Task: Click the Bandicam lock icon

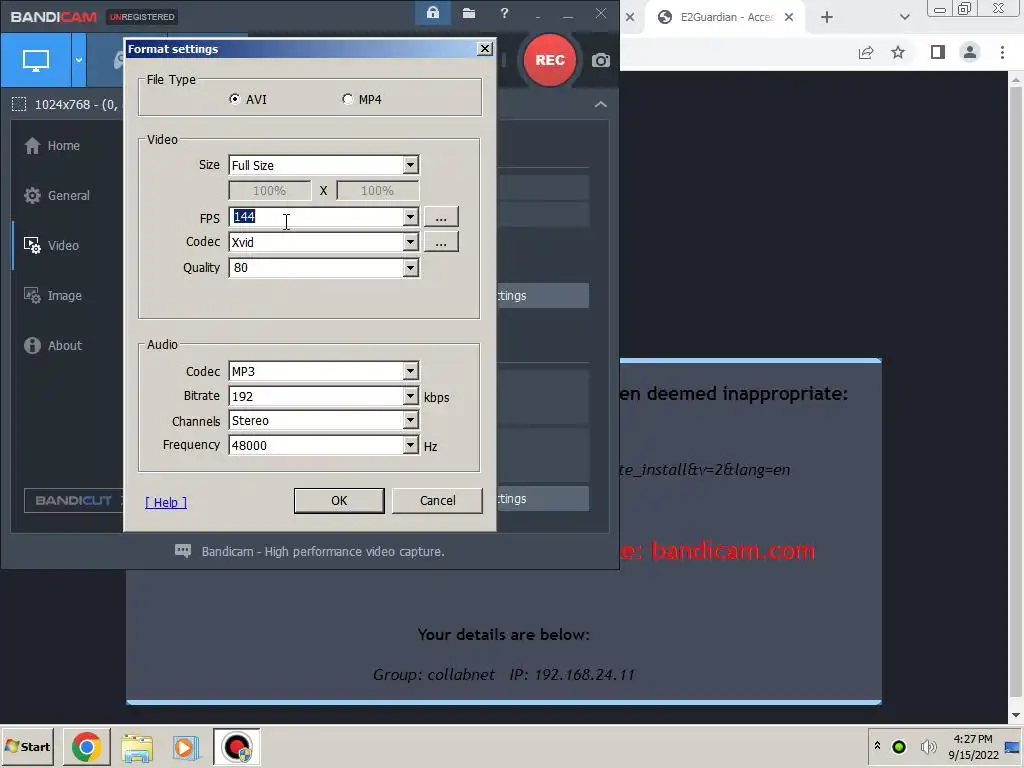Action: coord(433,13)
